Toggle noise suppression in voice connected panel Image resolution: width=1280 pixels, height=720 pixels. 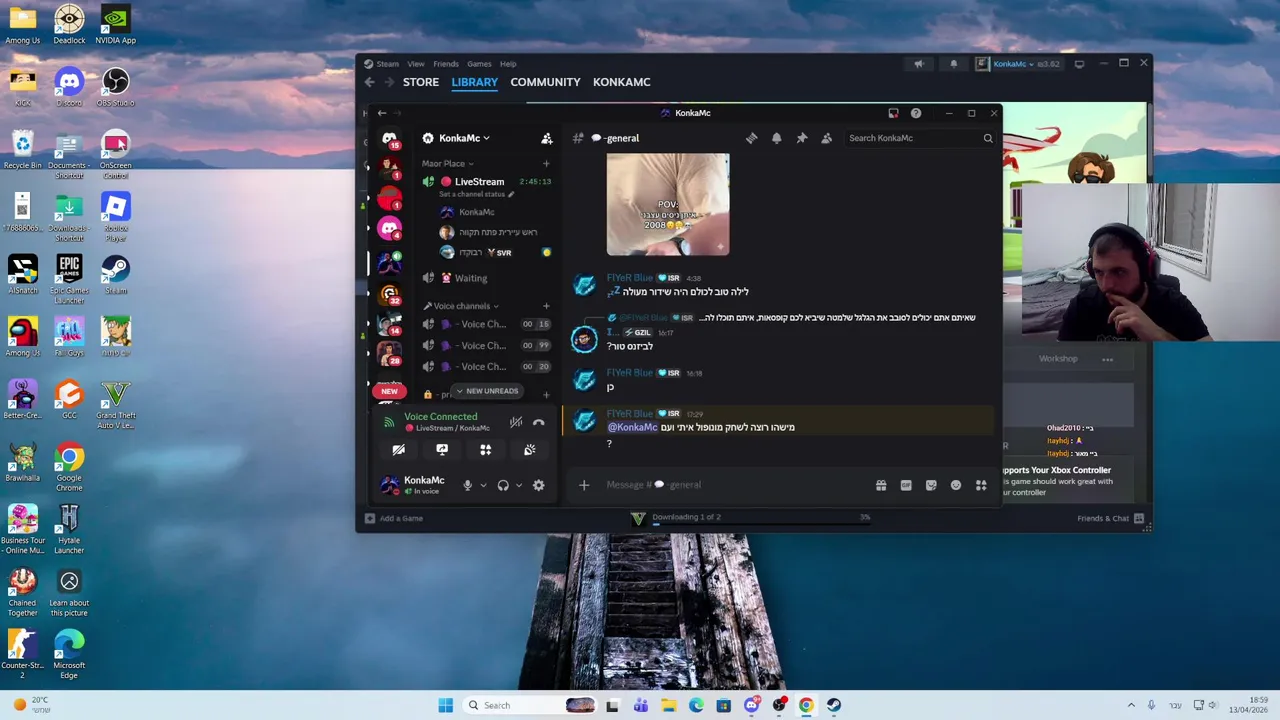516,422
